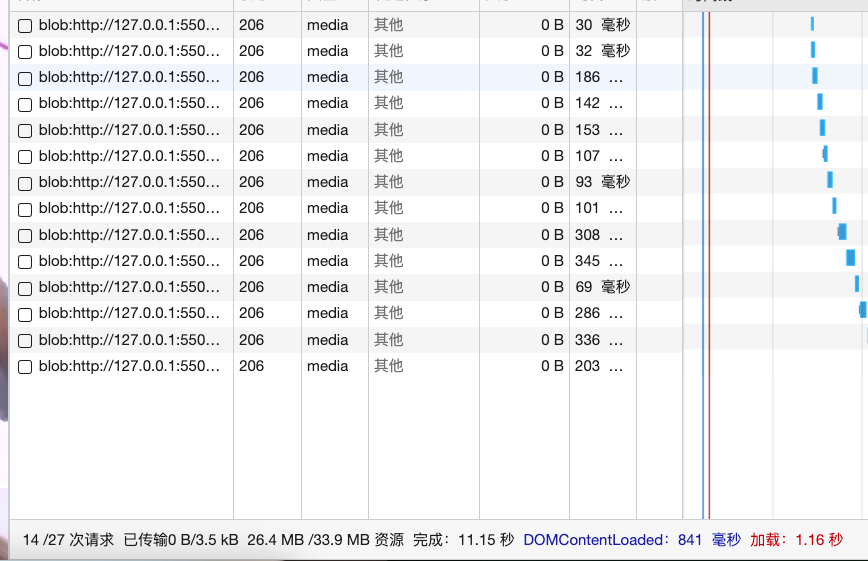This screenshot has height=561, width=868.
Task: Select the blob URL in the 32 毫秒 row
Action: point(128,51)
